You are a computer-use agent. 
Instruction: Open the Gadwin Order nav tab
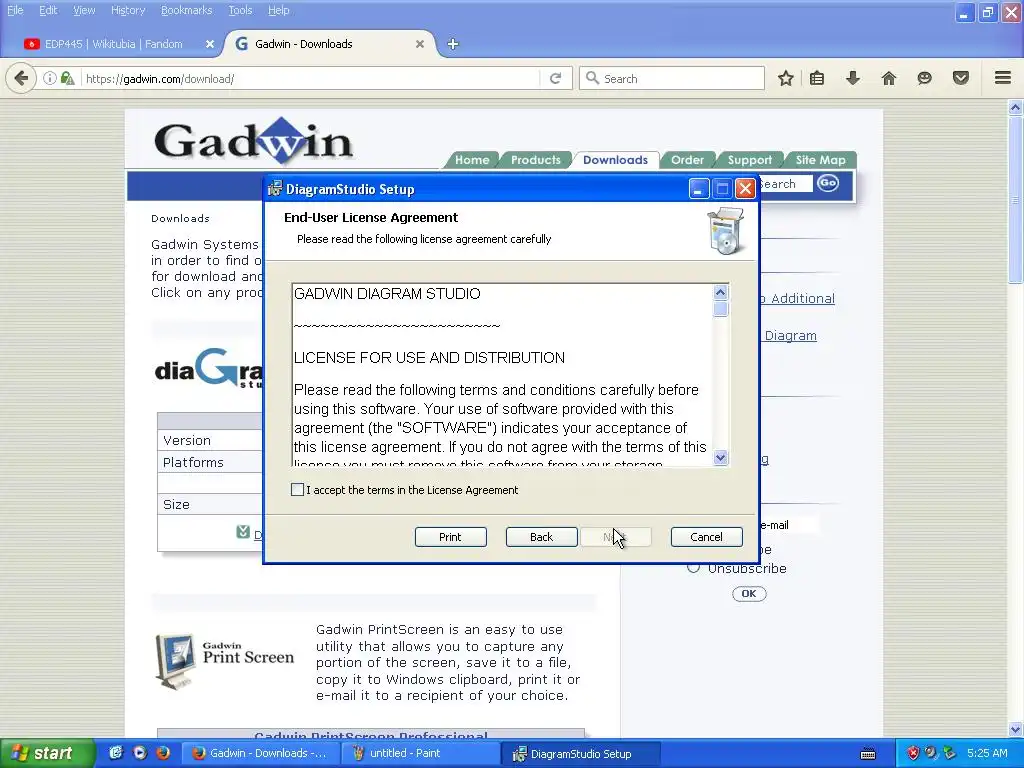point(687,159)
